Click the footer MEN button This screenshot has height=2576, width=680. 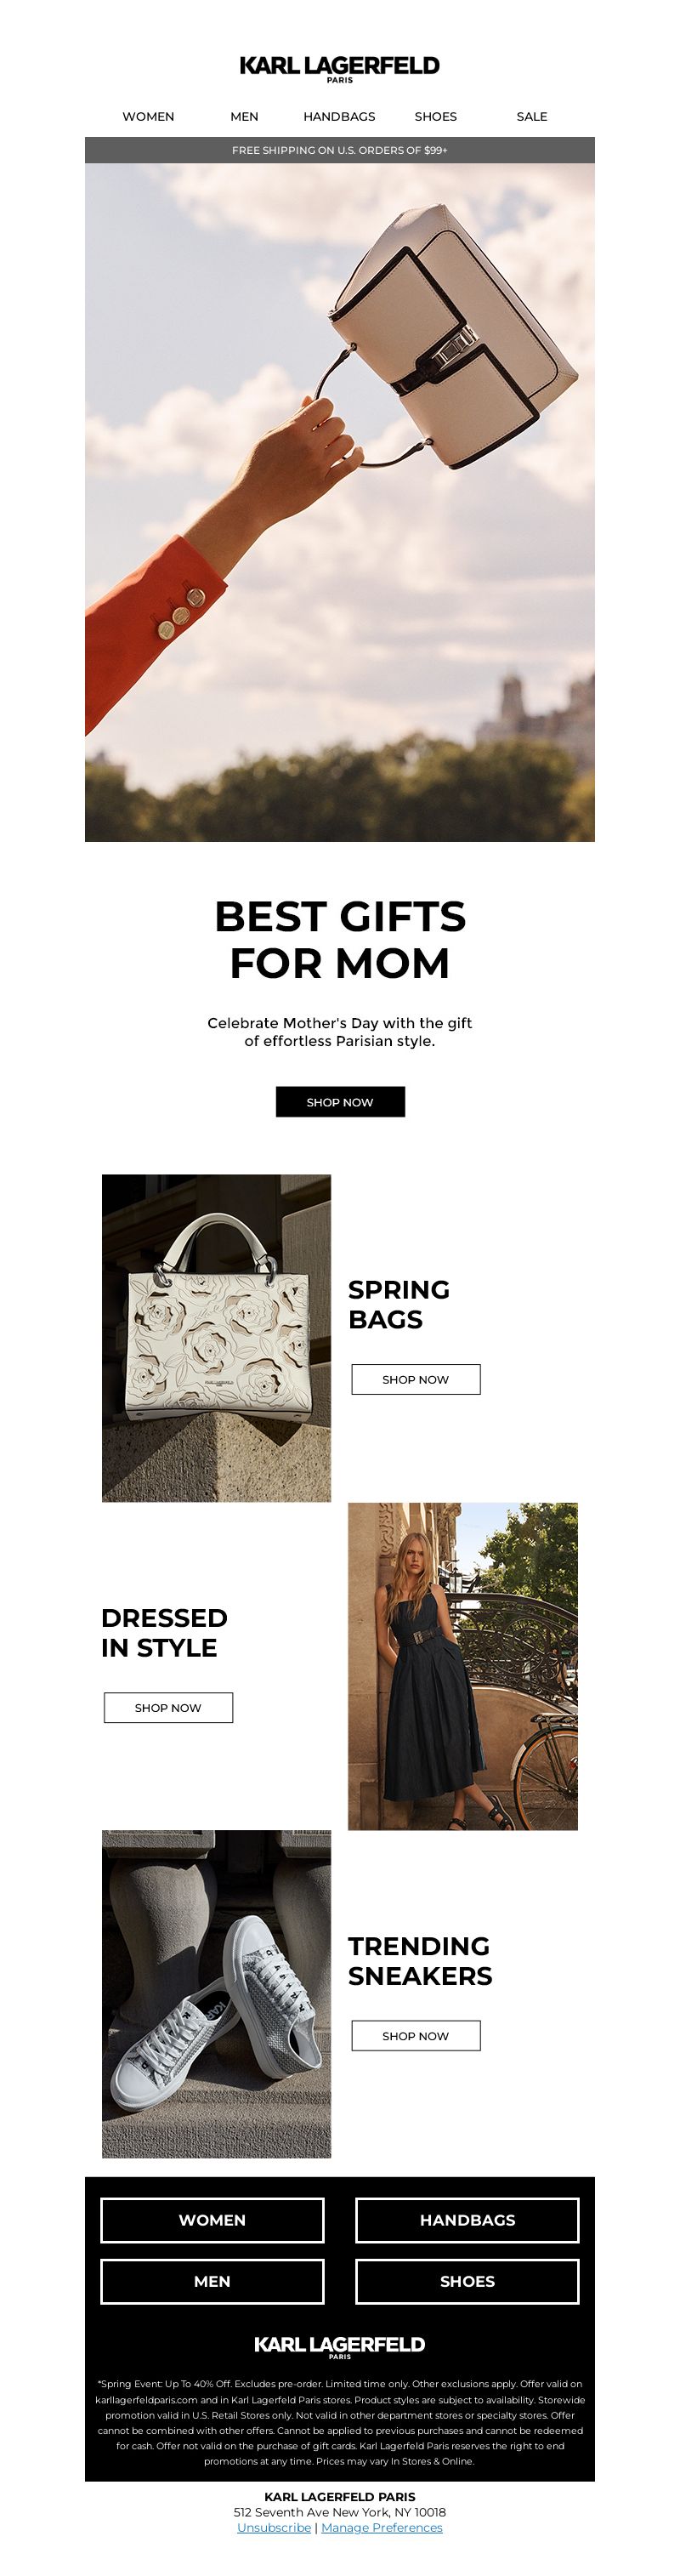[212, 2281]
